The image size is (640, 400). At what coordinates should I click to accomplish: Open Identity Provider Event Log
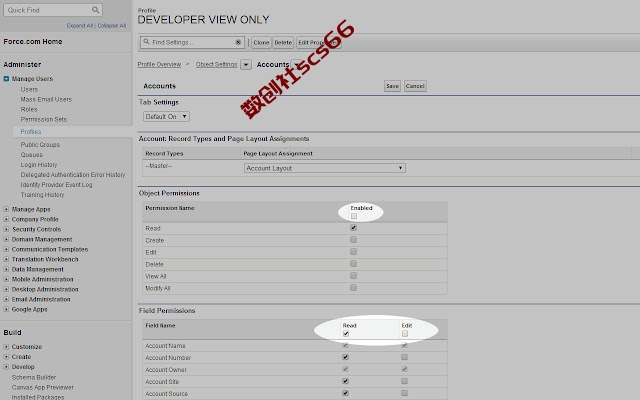[x=56, y=184]
